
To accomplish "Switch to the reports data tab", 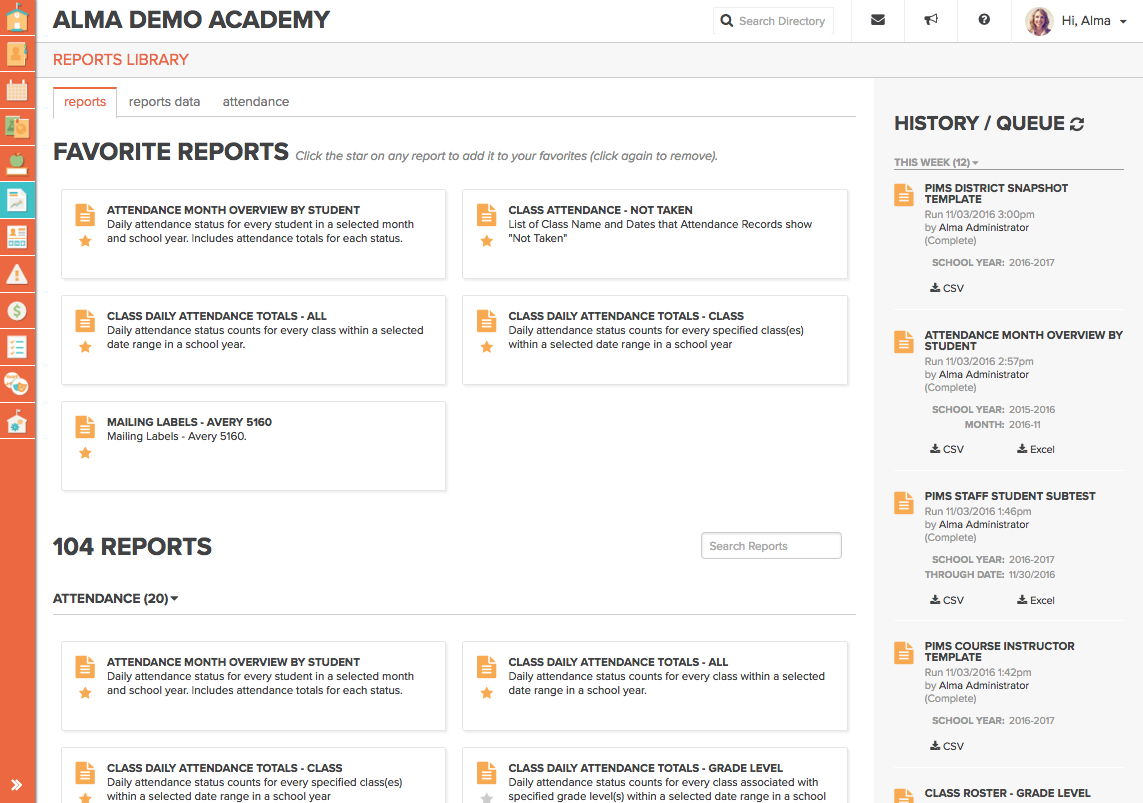I will 164,102.
